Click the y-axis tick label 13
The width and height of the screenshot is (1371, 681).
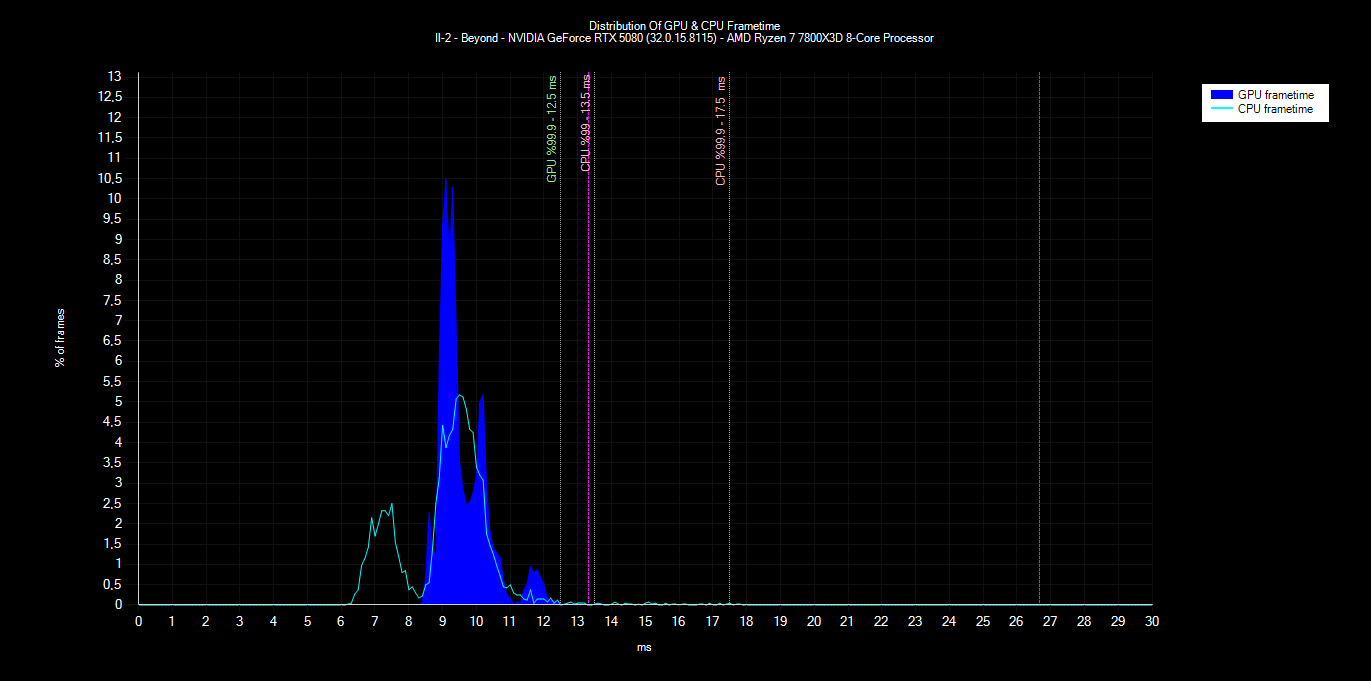pyautogui.click(x=115, y=76)
